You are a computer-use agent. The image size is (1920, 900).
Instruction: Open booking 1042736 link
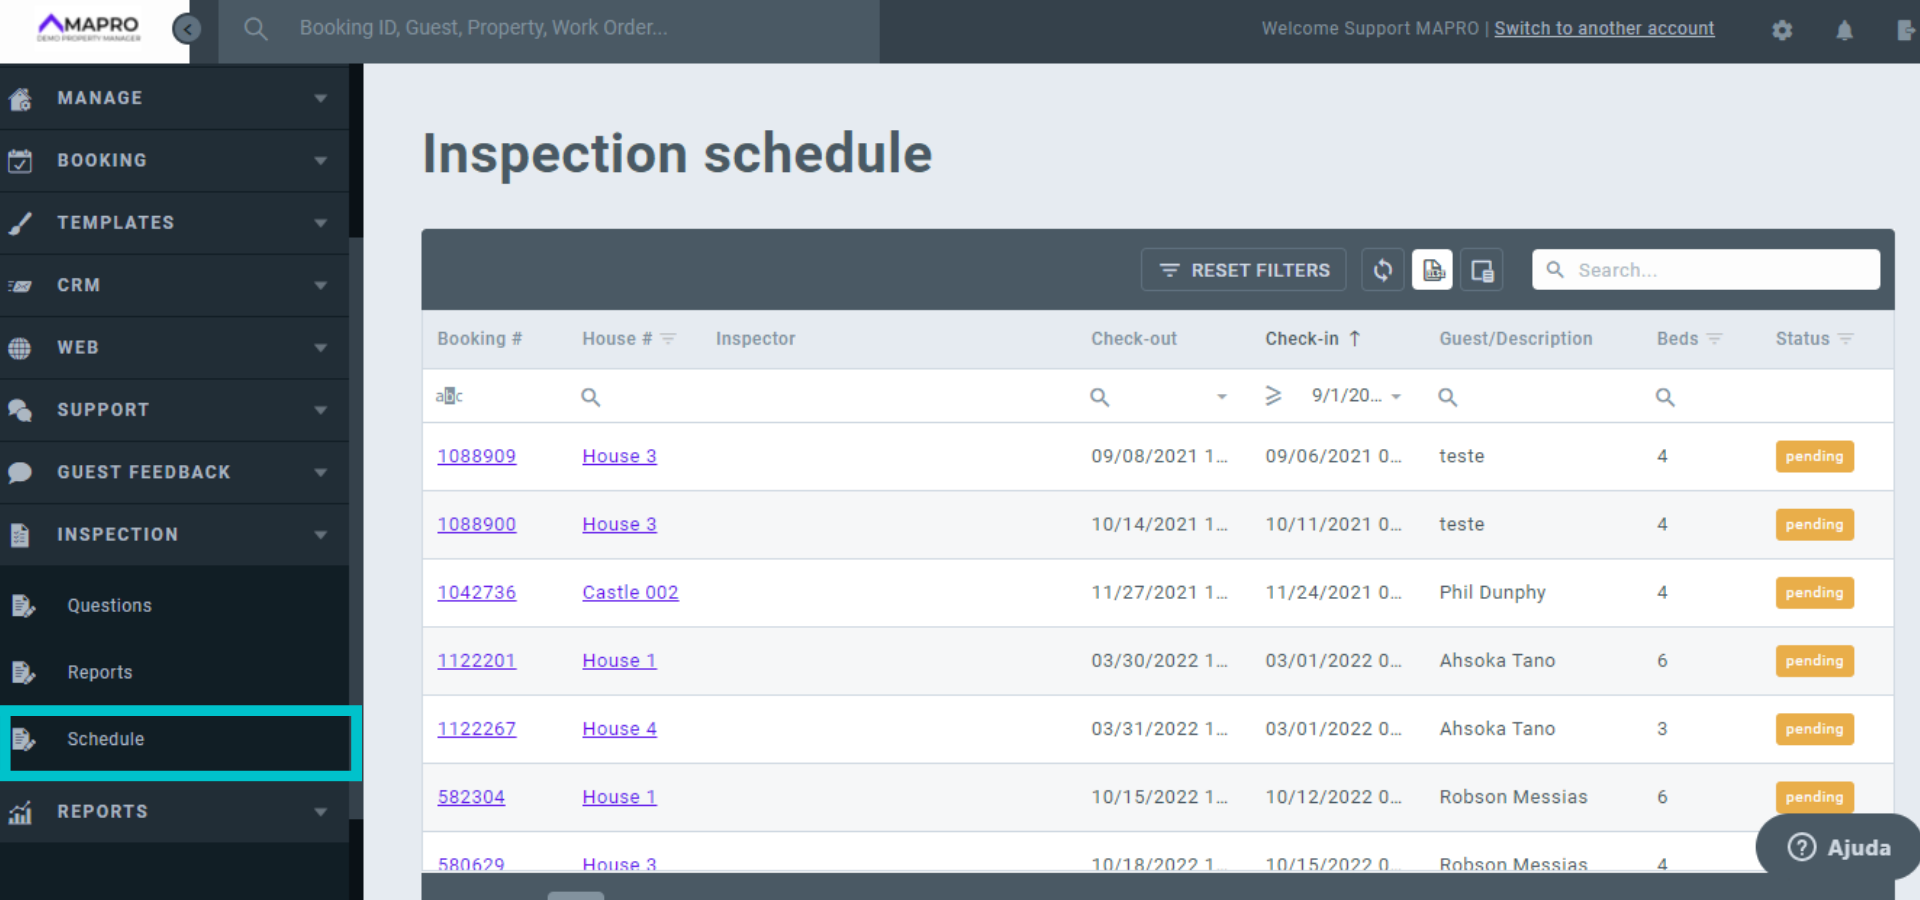[476, 592]
